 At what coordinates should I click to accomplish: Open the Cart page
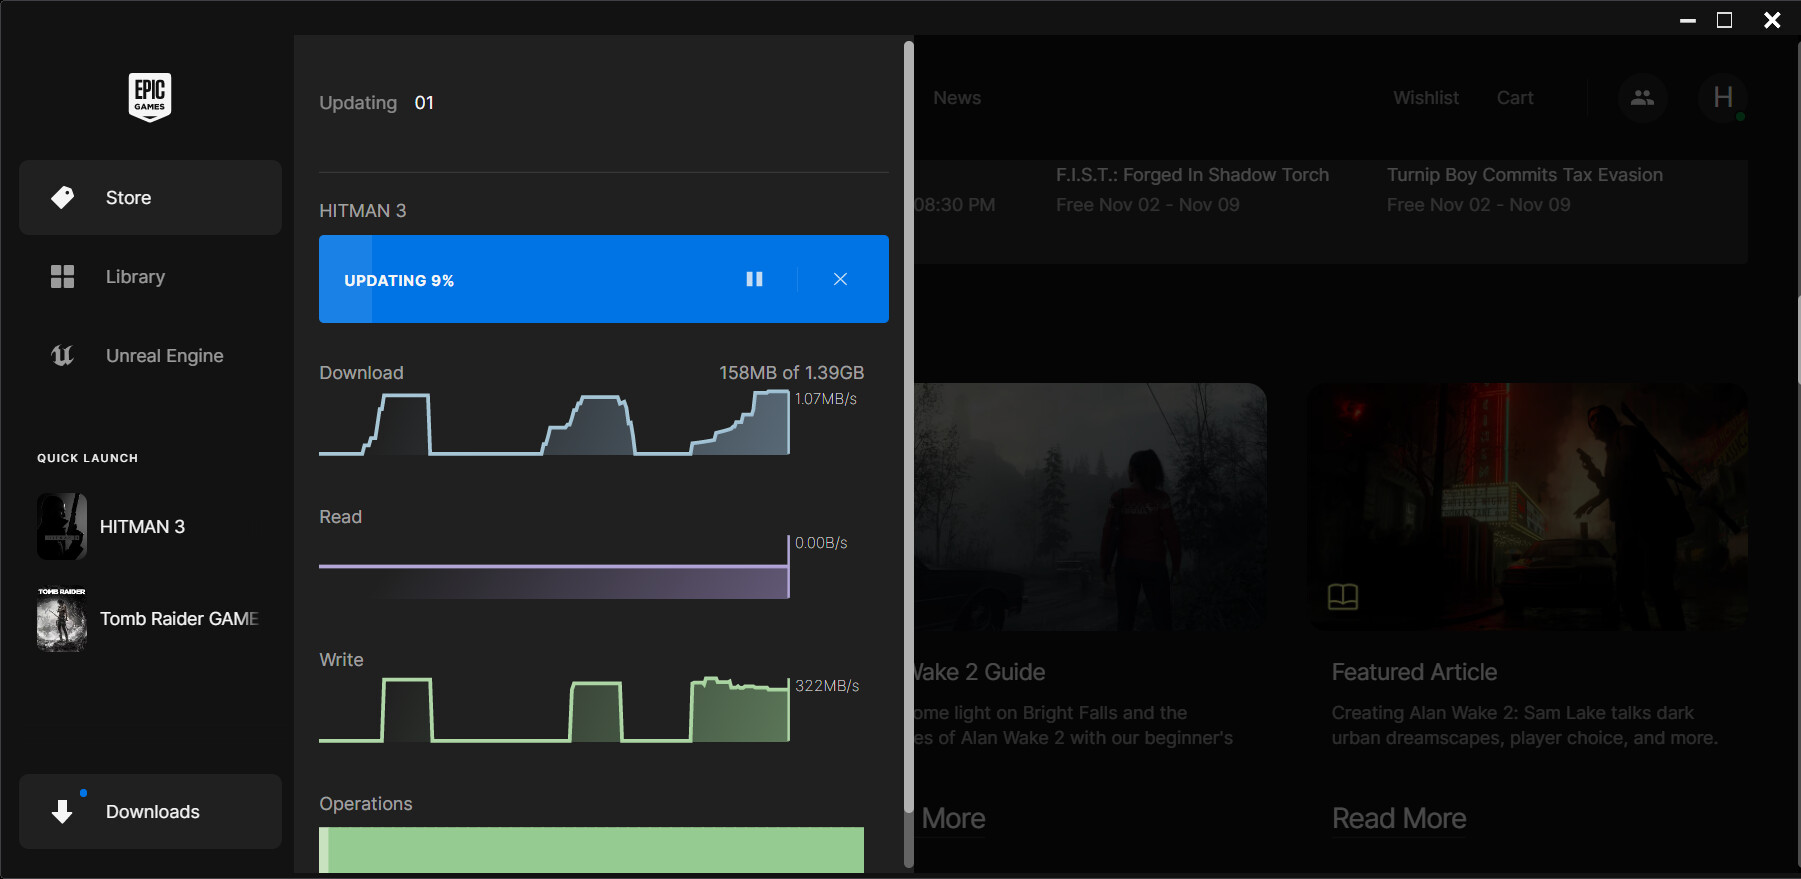(1514, 98)
